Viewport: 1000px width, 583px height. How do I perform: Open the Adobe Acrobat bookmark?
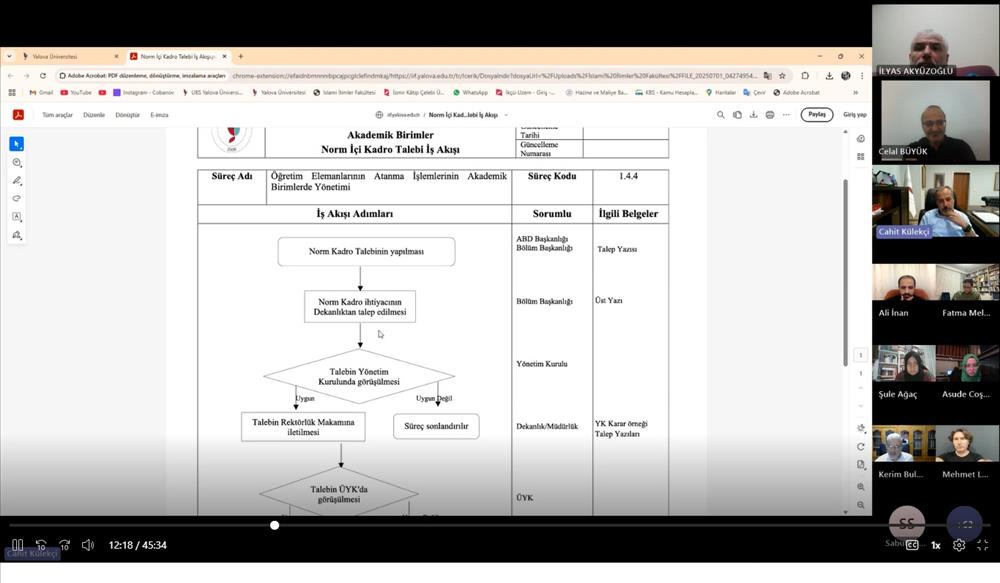[x=797, y=92]
